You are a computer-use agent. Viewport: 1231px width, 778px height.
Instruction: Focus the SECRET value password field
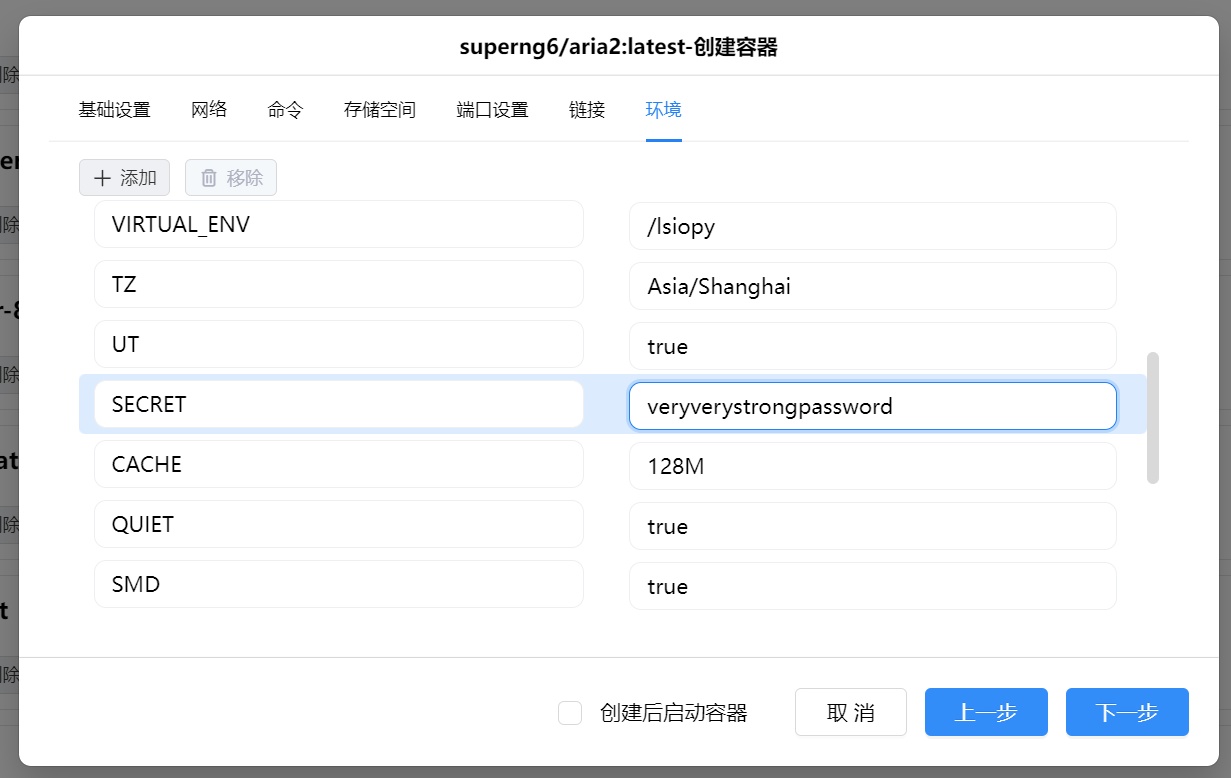click(x=872, y=406)
